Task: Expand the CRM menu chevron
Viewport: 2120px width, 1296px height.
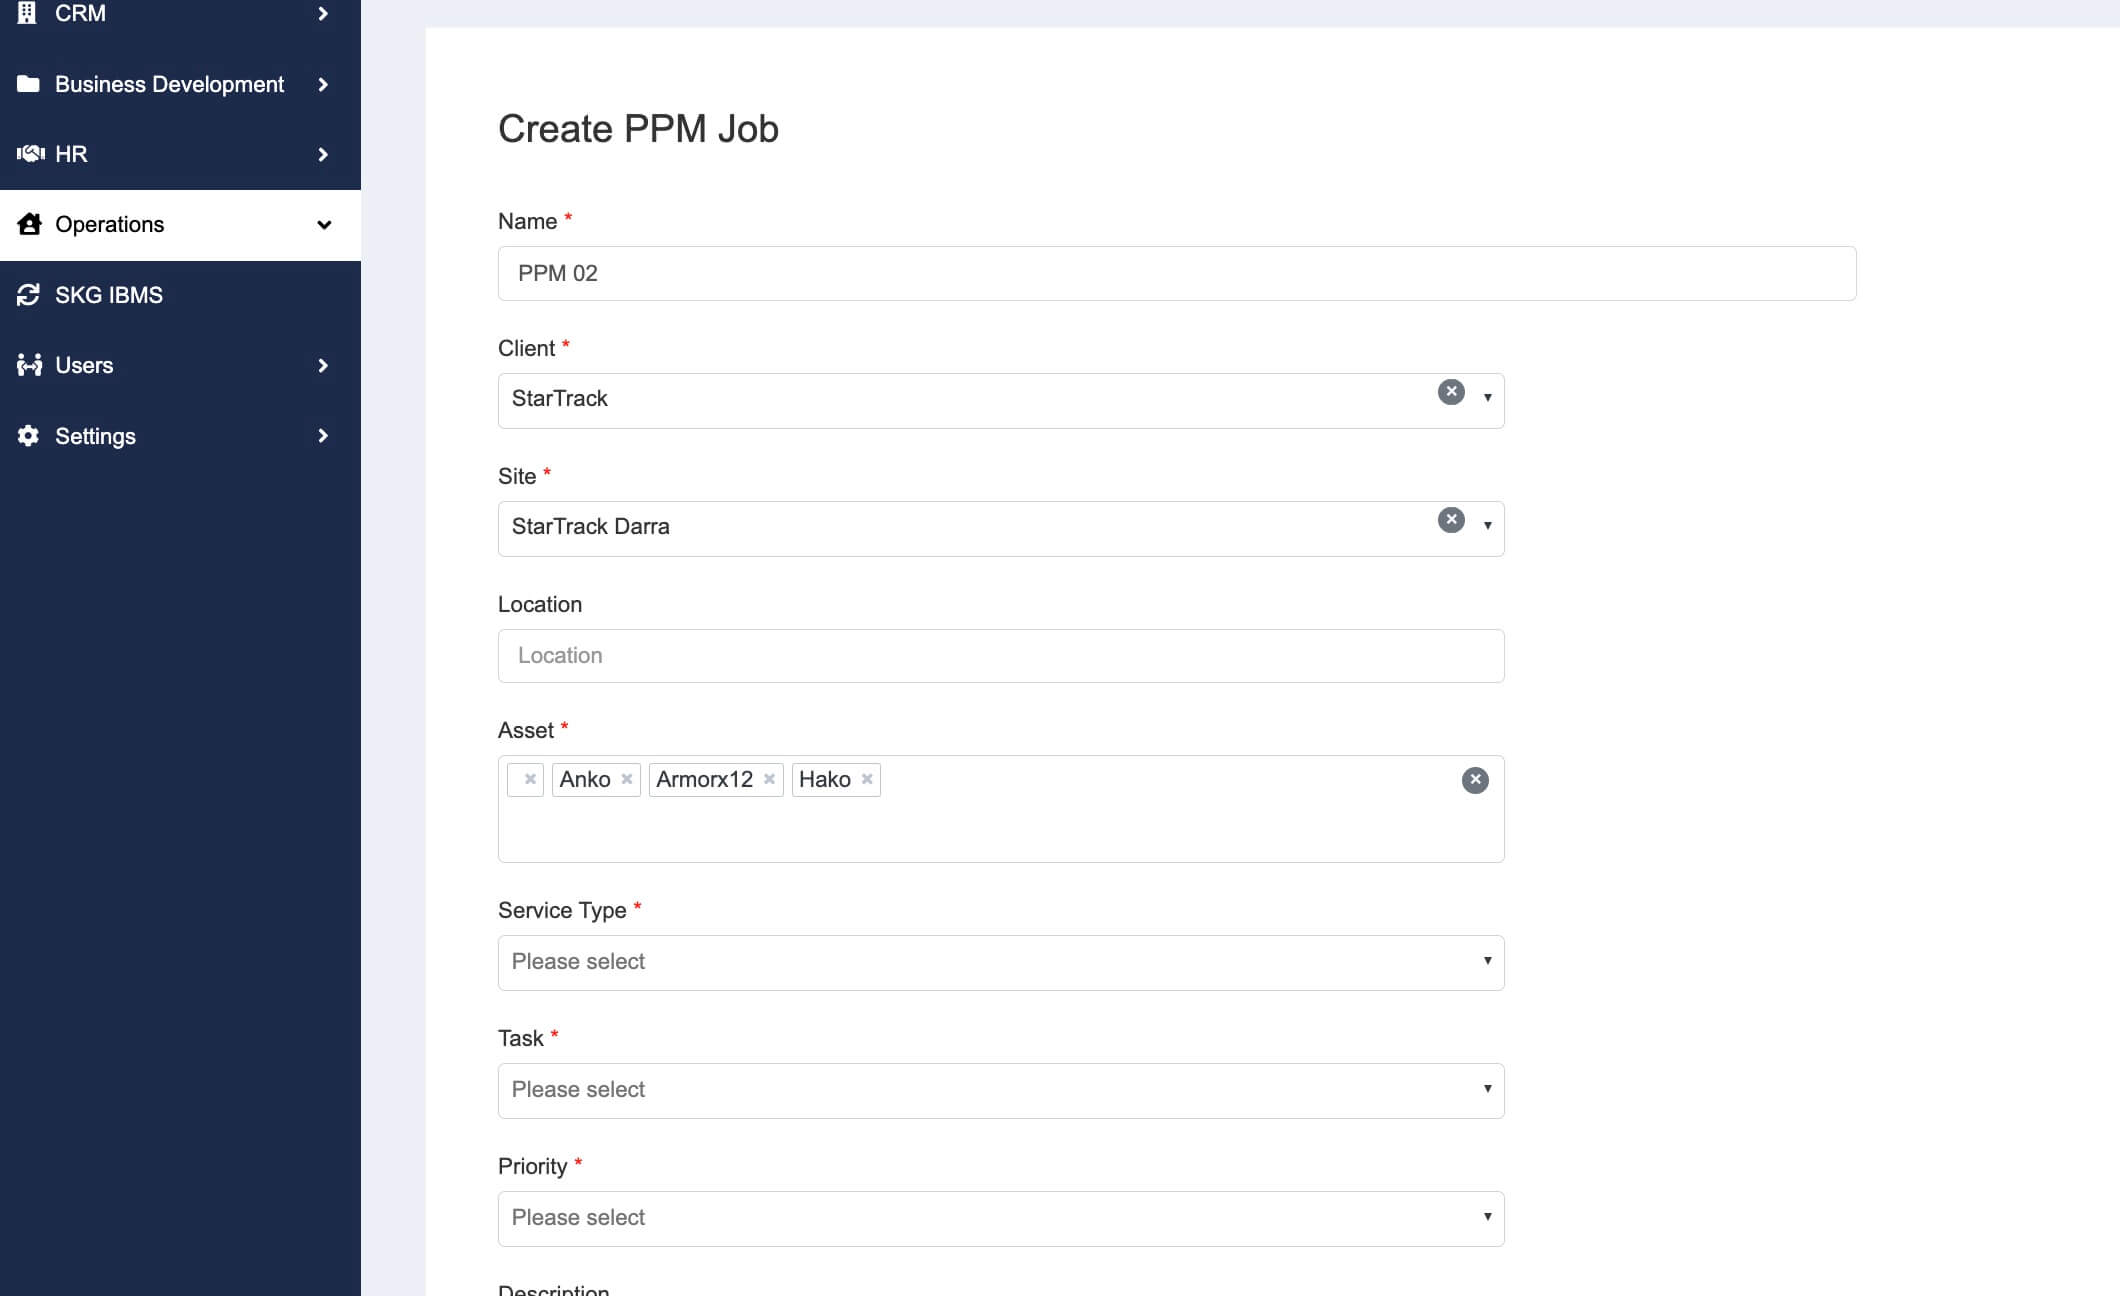Action: click(x=323, y=14)
